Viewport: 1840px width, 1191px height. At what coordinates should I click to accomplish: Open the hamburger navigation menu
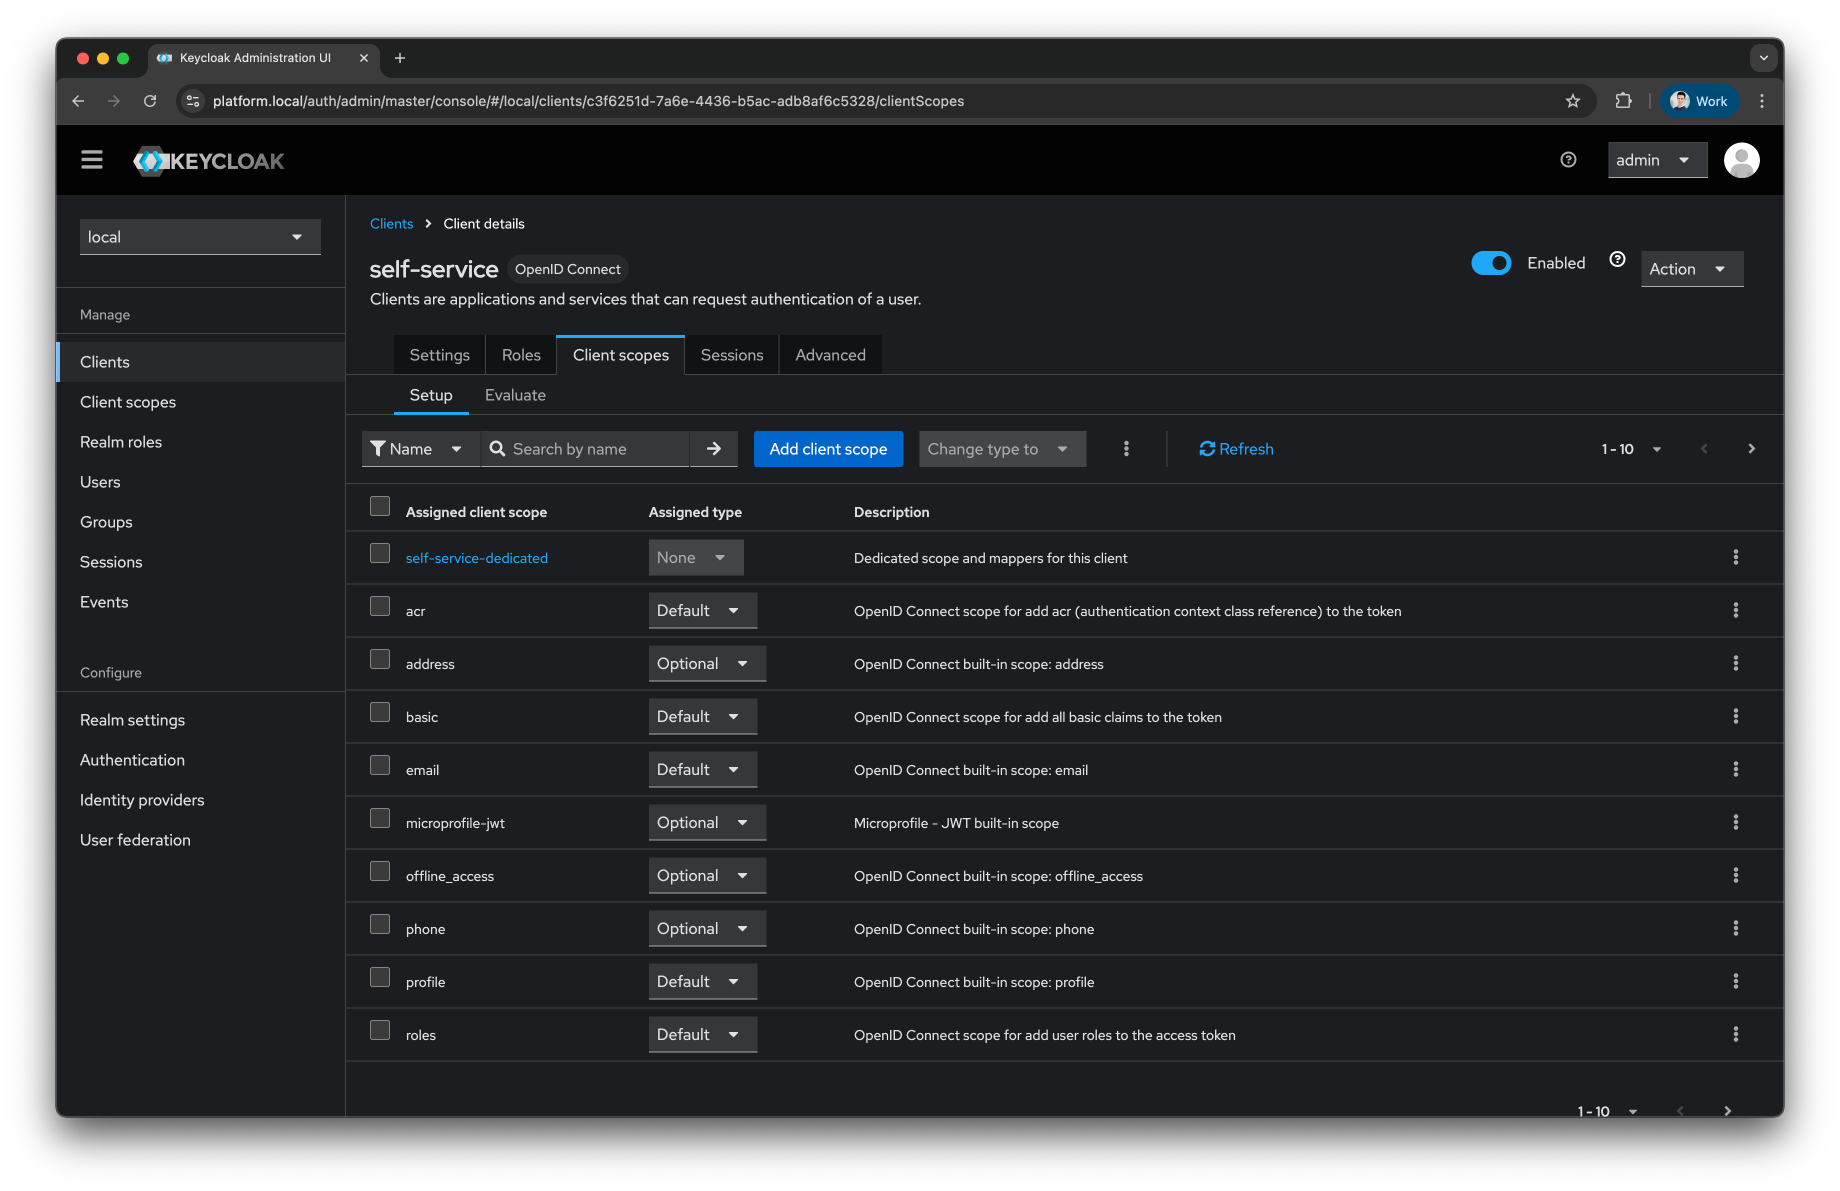click(91, 159)
